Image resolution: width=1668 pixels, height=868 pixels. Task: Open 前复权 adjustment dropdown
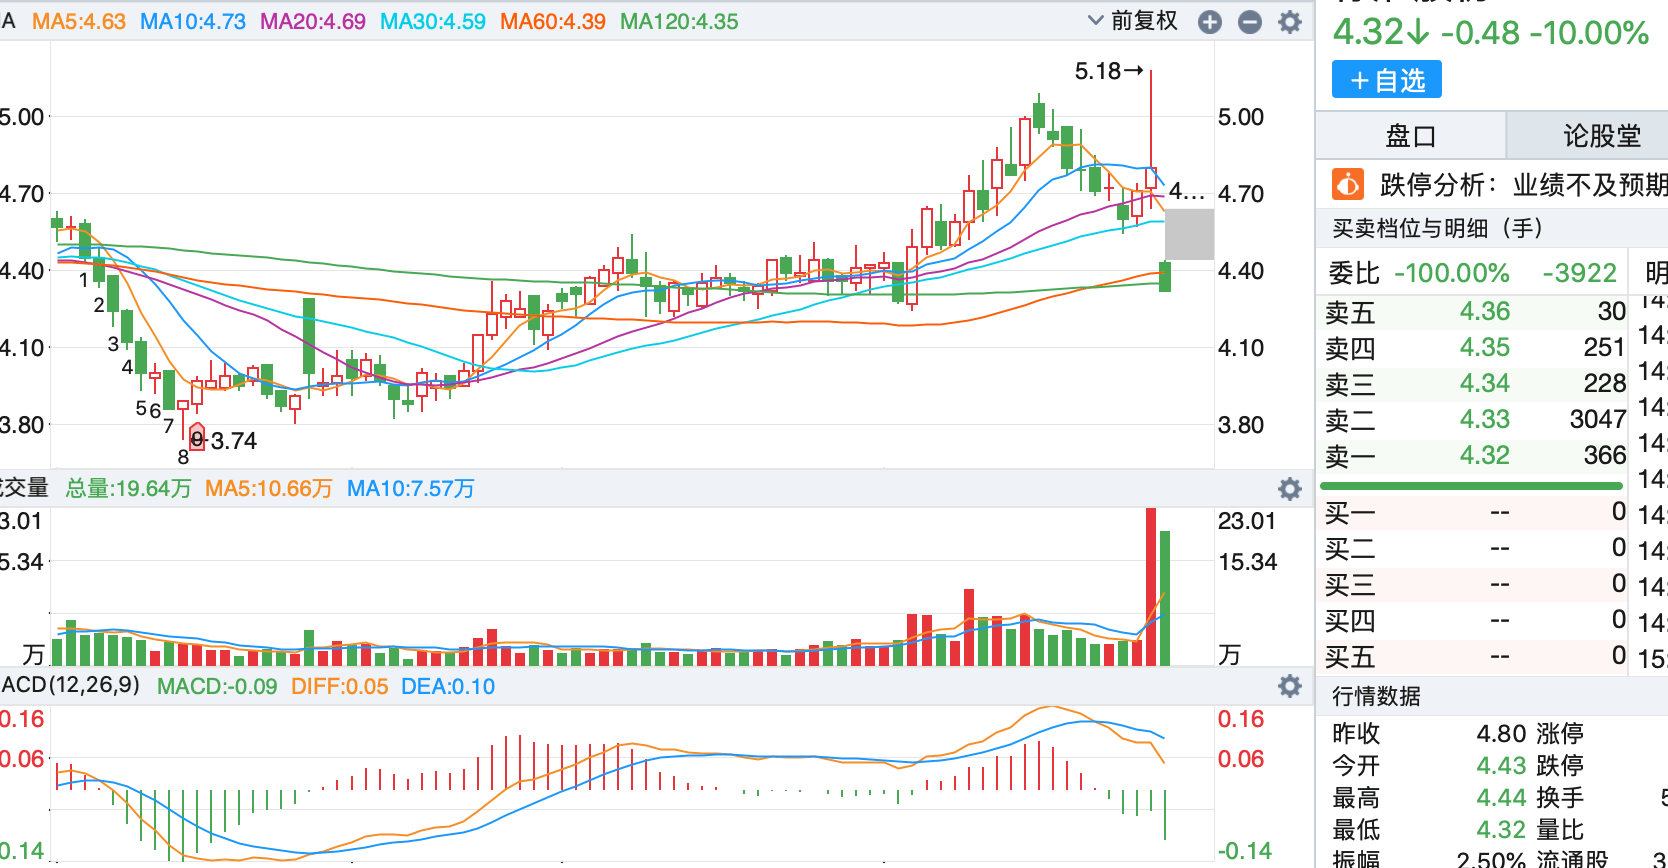point(1133,21)
